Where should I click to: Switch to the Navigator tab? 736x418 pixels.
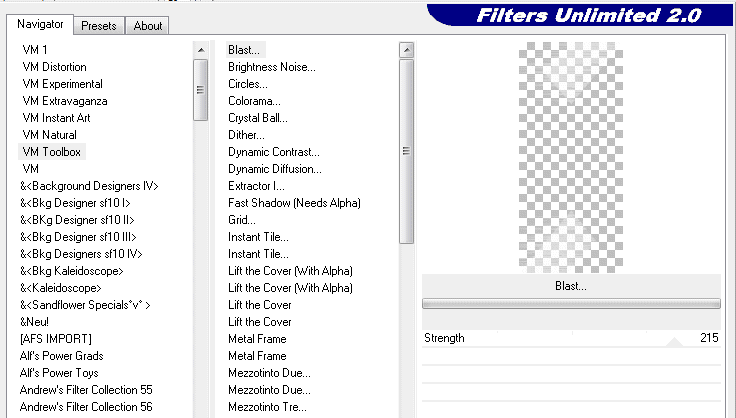pyautogui.click(x=40, y=24)
